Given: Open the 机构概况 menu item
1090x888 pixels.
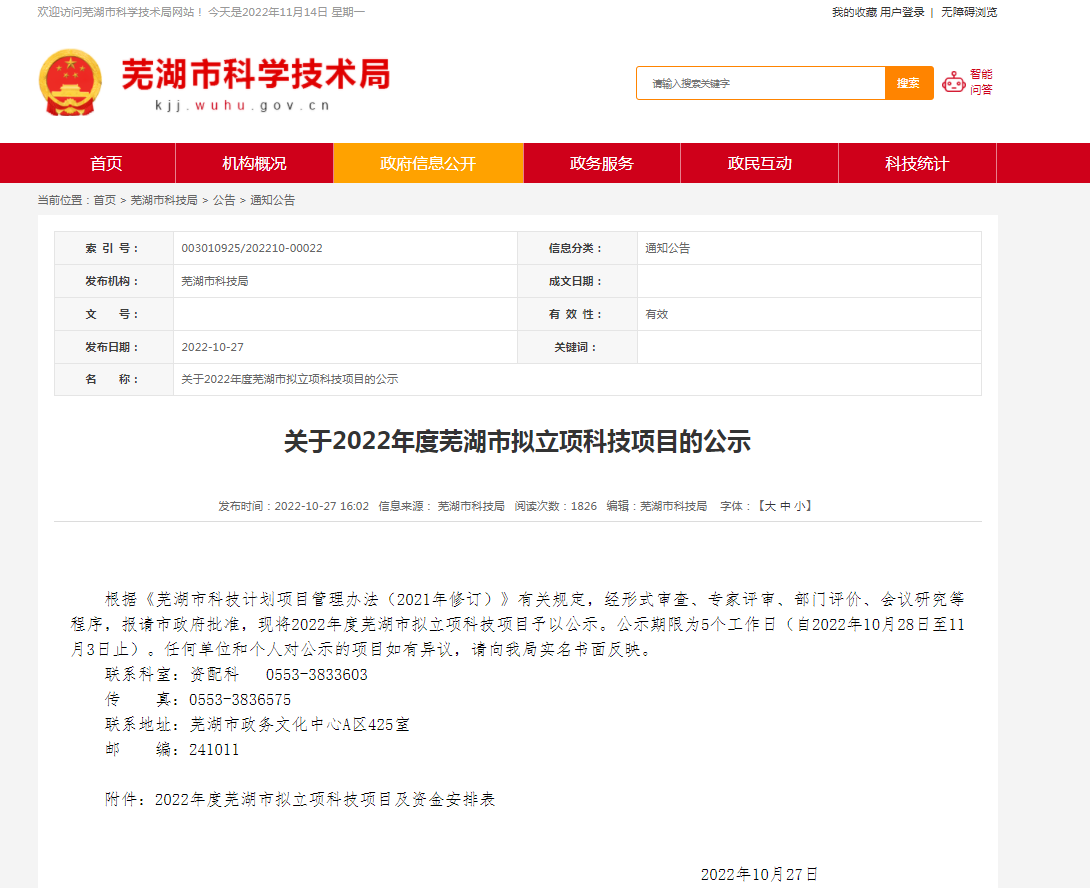Looking at the screenshot, I should coord(254,164).
